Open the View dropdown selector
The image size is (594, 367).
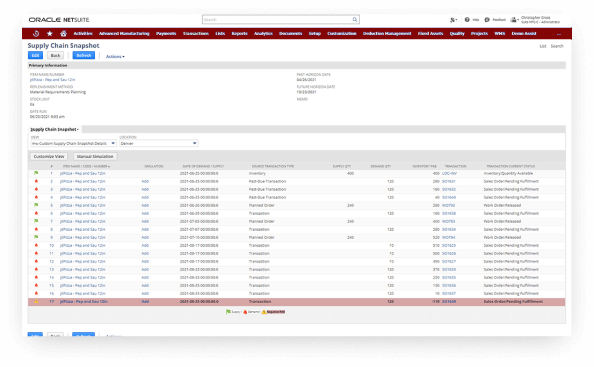click(73, 144)
